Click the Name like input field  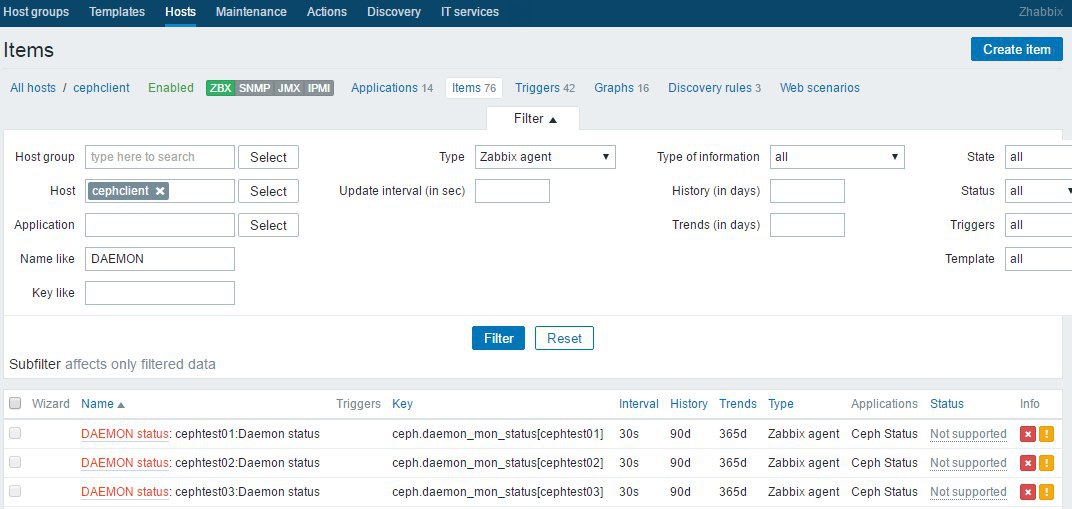pyautogui.click(x=160, y=259)
